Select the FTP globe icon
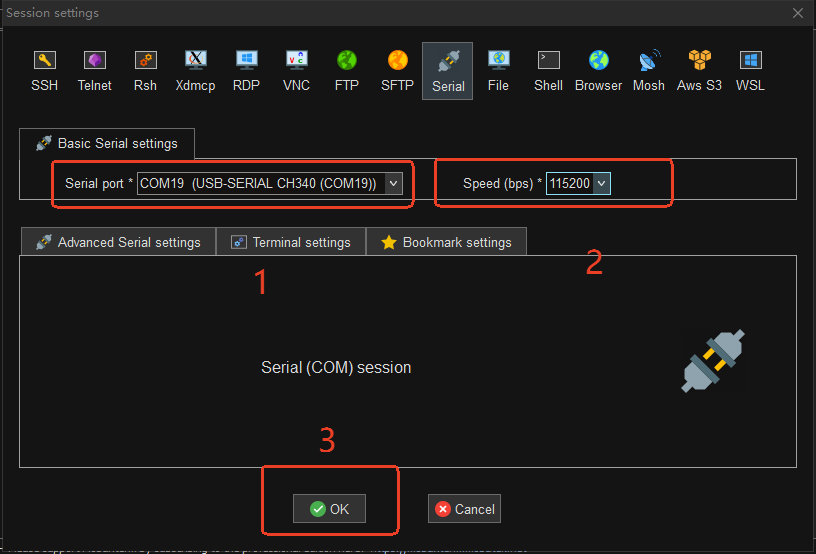 [x=347, y=71]
